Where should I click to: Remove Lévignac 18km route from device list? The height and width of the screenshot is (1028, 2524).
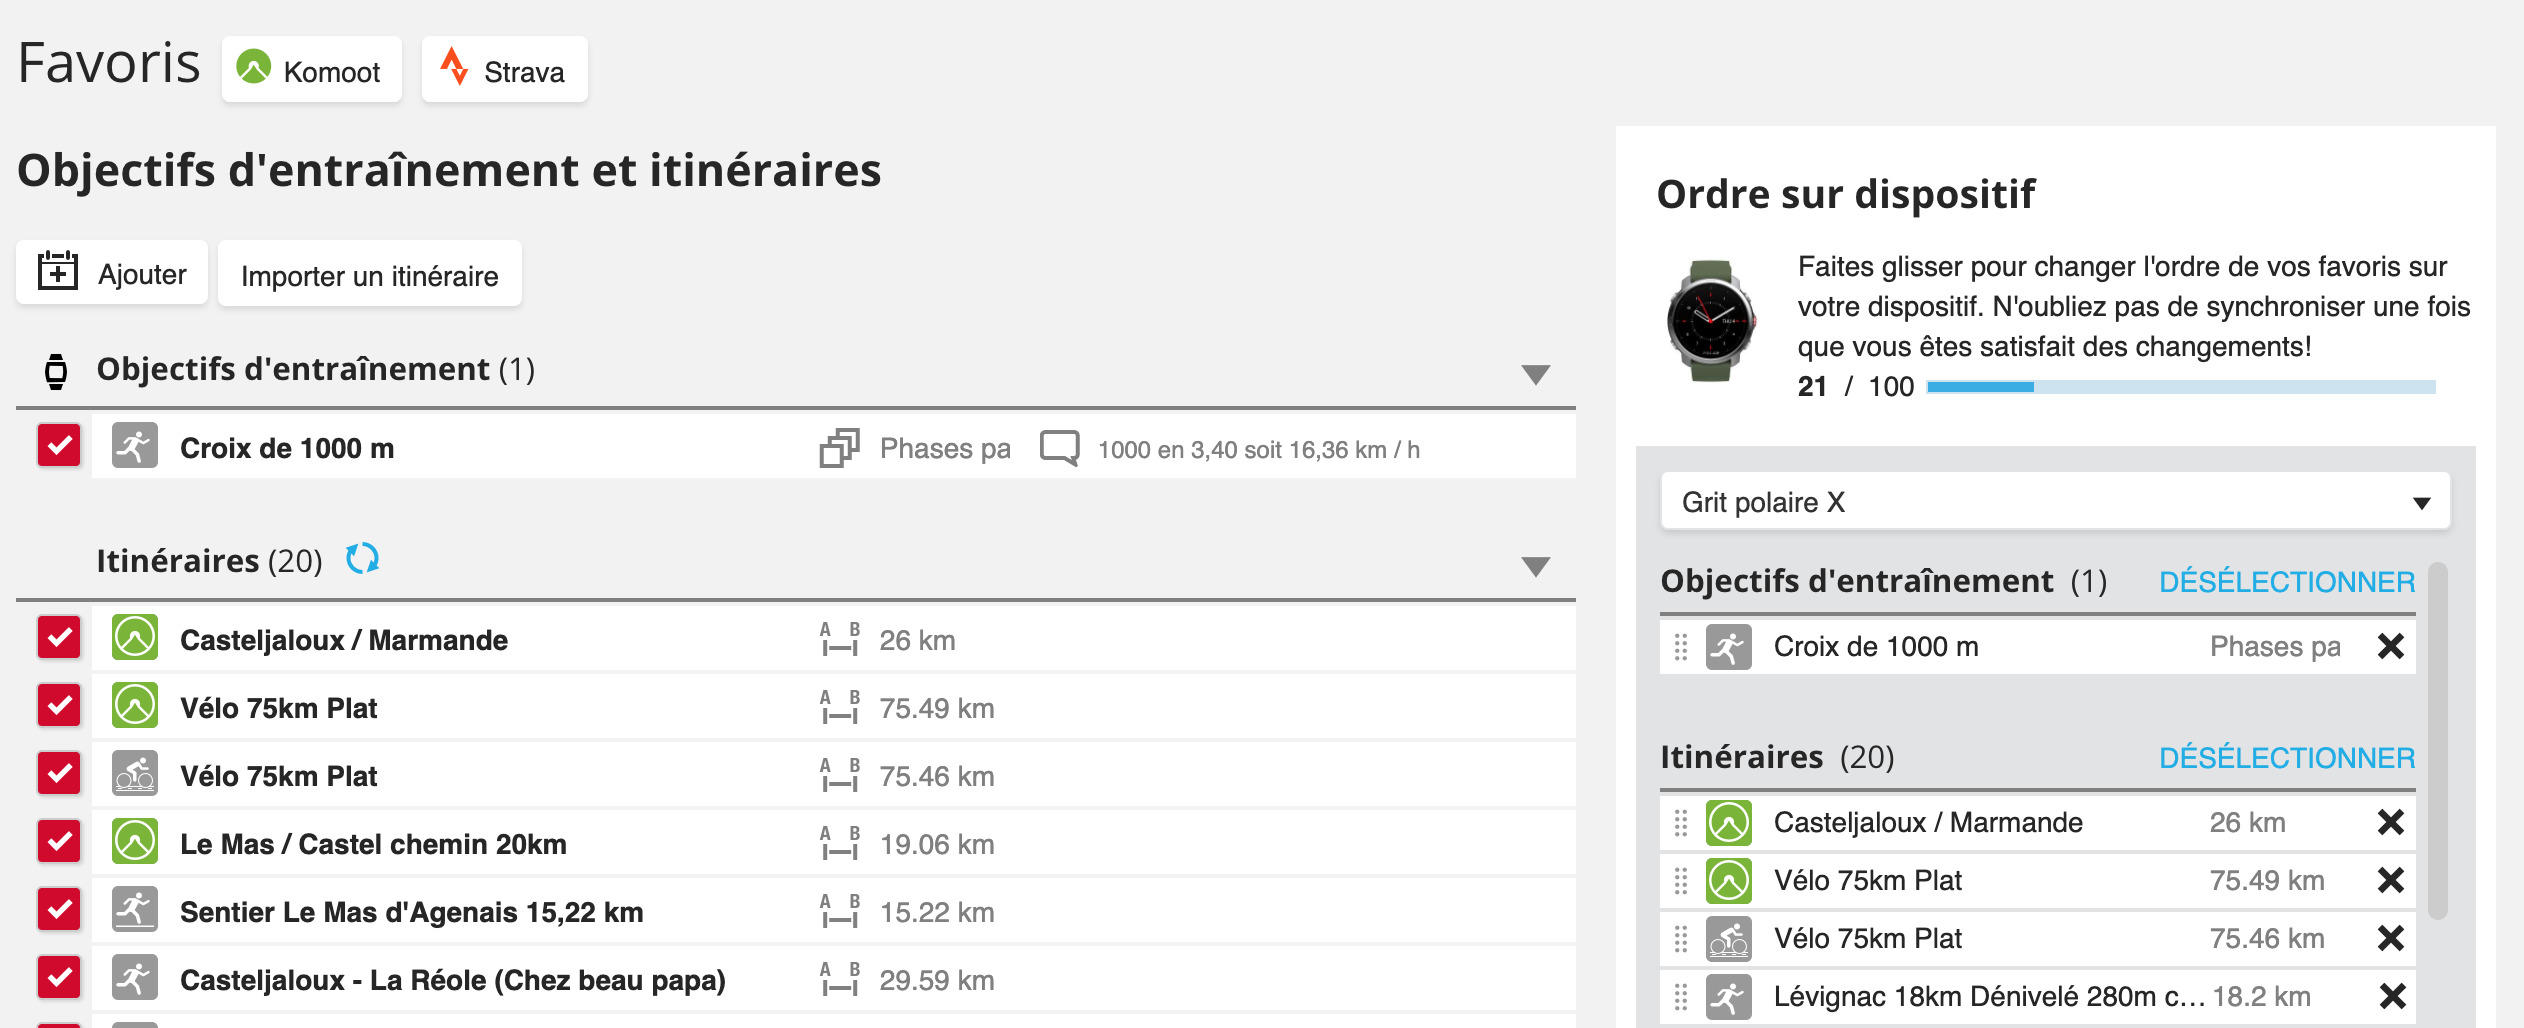click(2390, 996)
